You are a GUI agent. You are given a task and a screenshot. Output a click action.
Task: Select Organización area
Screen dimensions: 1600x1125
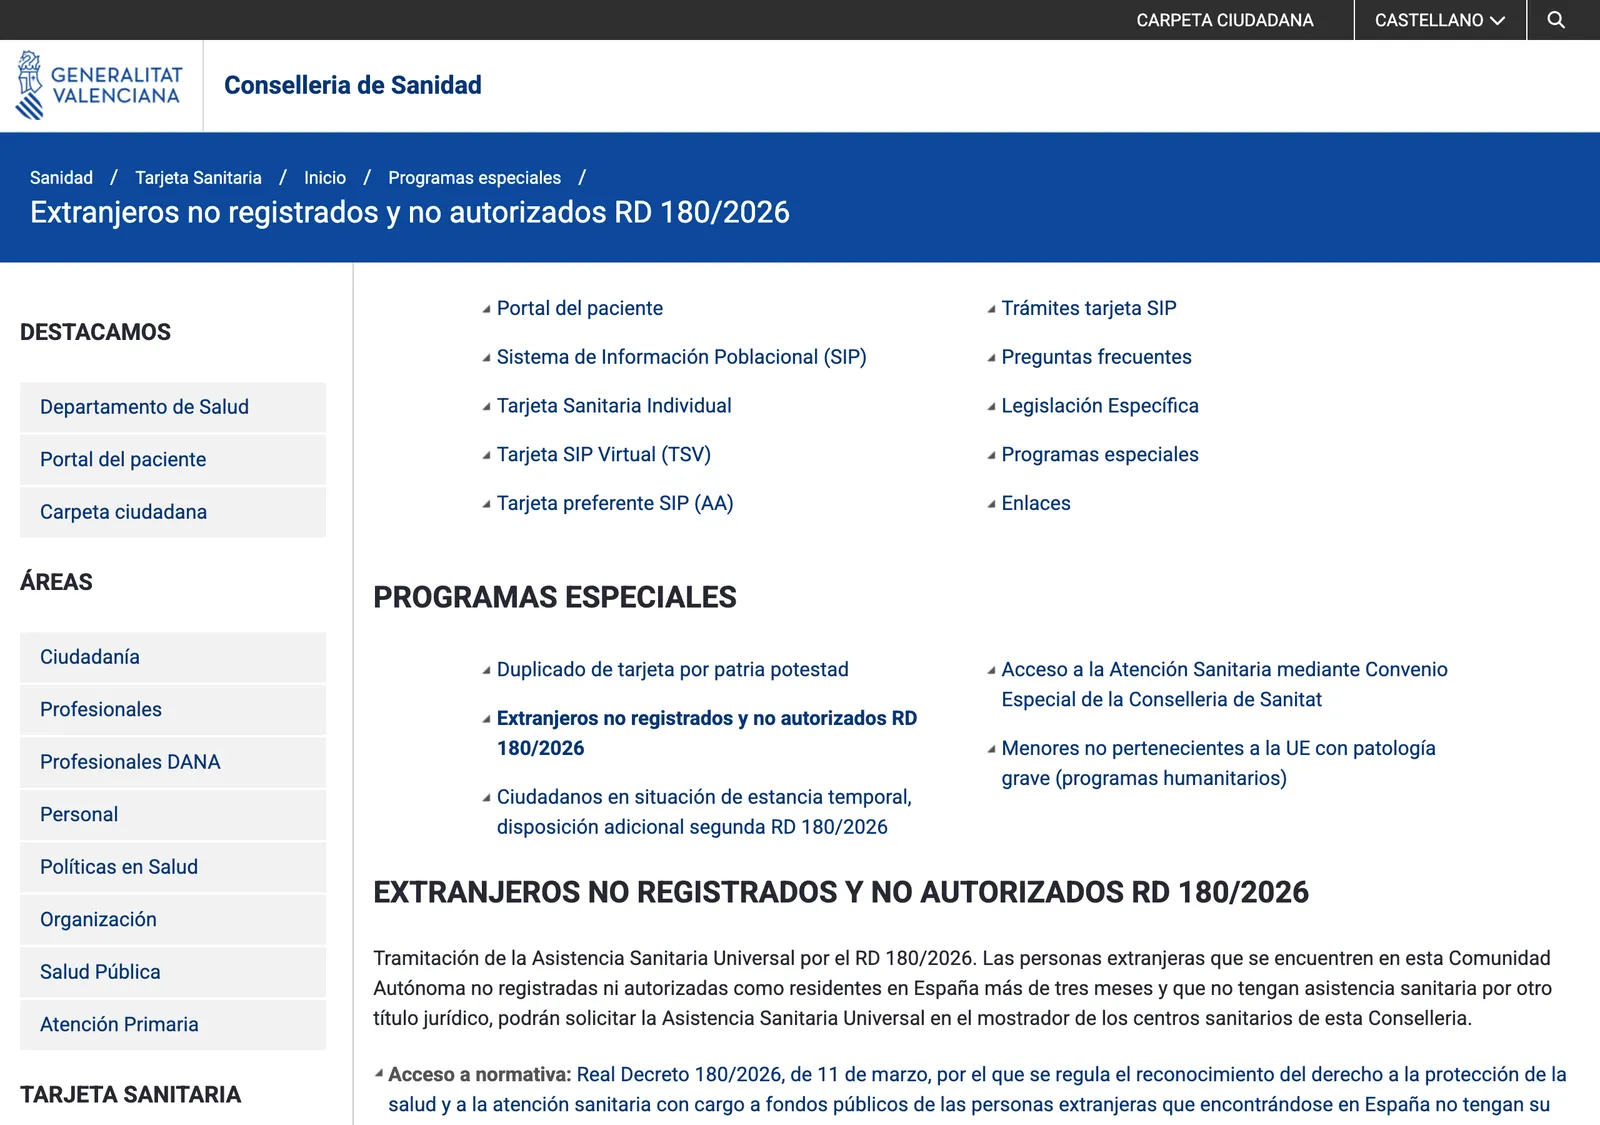click(173, 920)
